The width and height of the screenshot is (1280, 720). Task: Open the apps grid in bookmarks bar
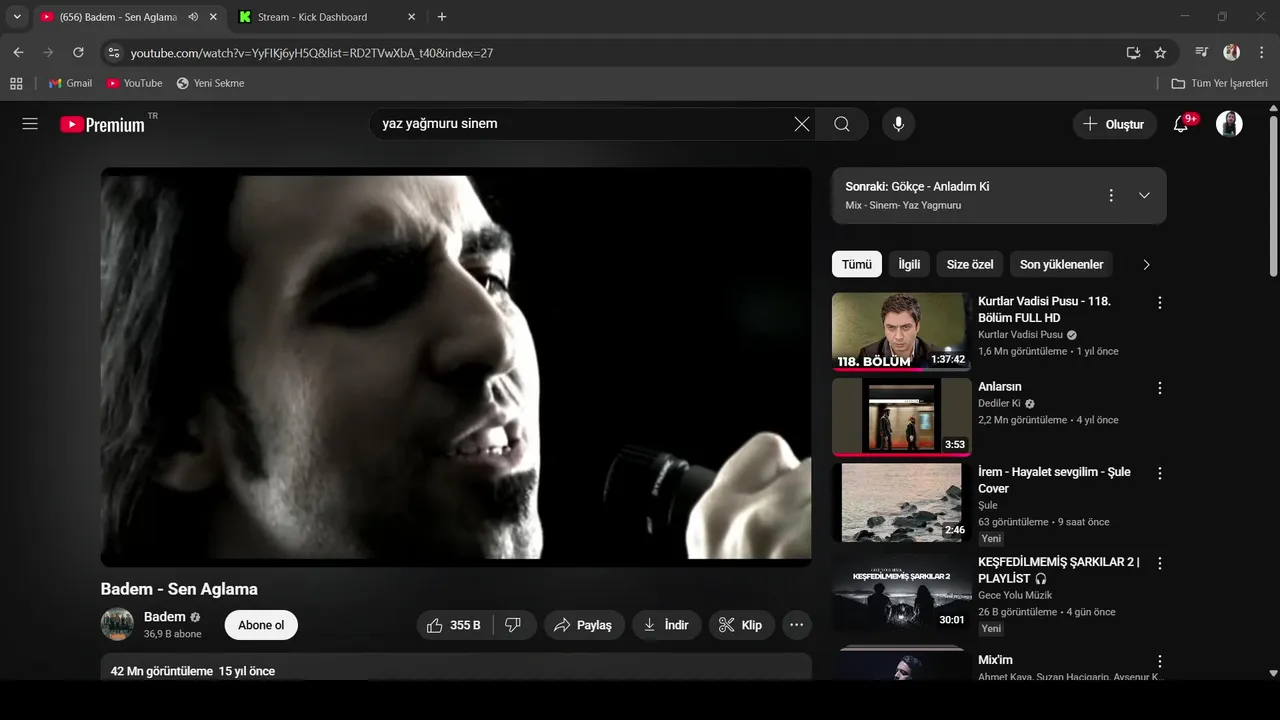16,83
